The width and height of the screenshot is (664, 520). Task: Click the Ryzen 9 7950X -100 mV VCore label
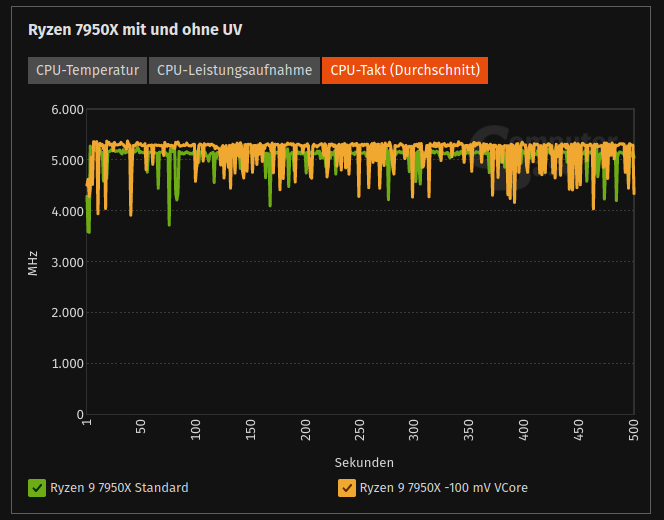click(x=444, y=488)
